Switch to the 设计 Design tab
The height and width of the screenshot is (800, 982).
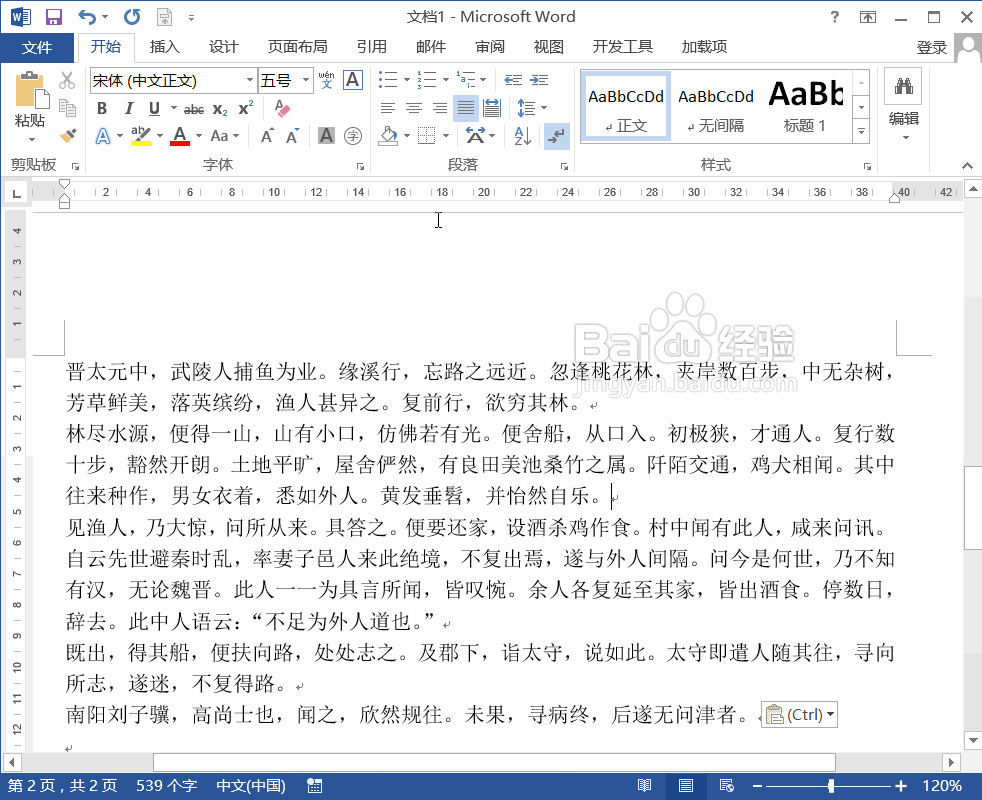[x=224, y=47]
